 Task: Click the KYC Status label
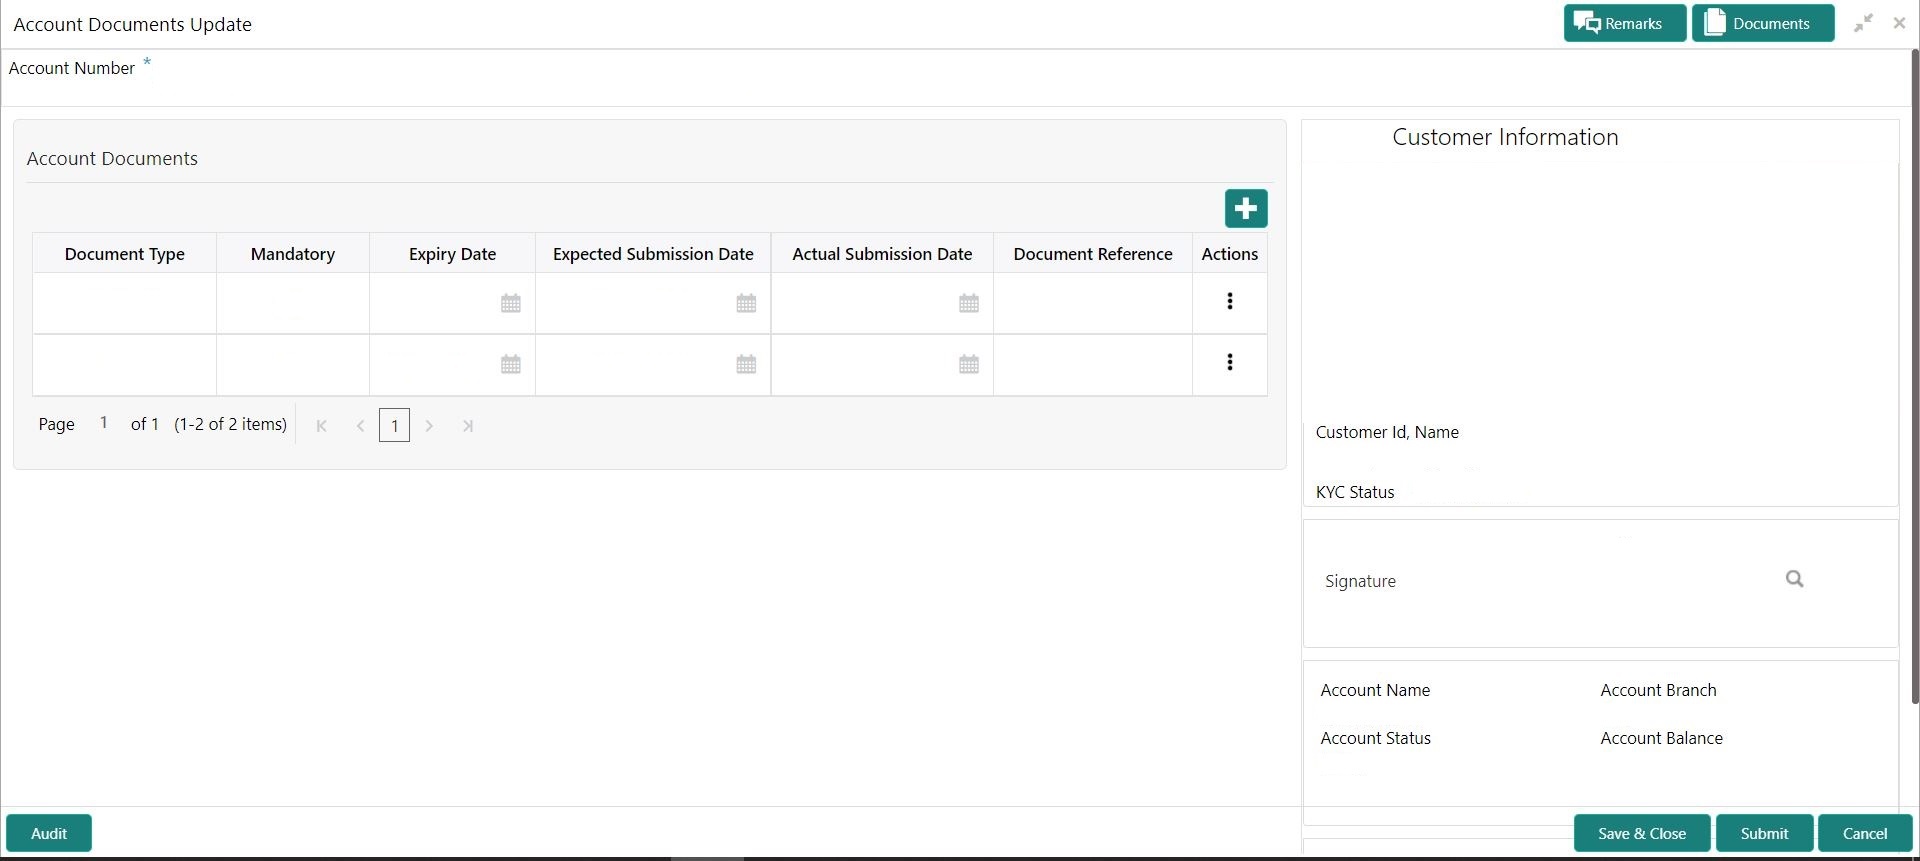tap(1355, 492)
